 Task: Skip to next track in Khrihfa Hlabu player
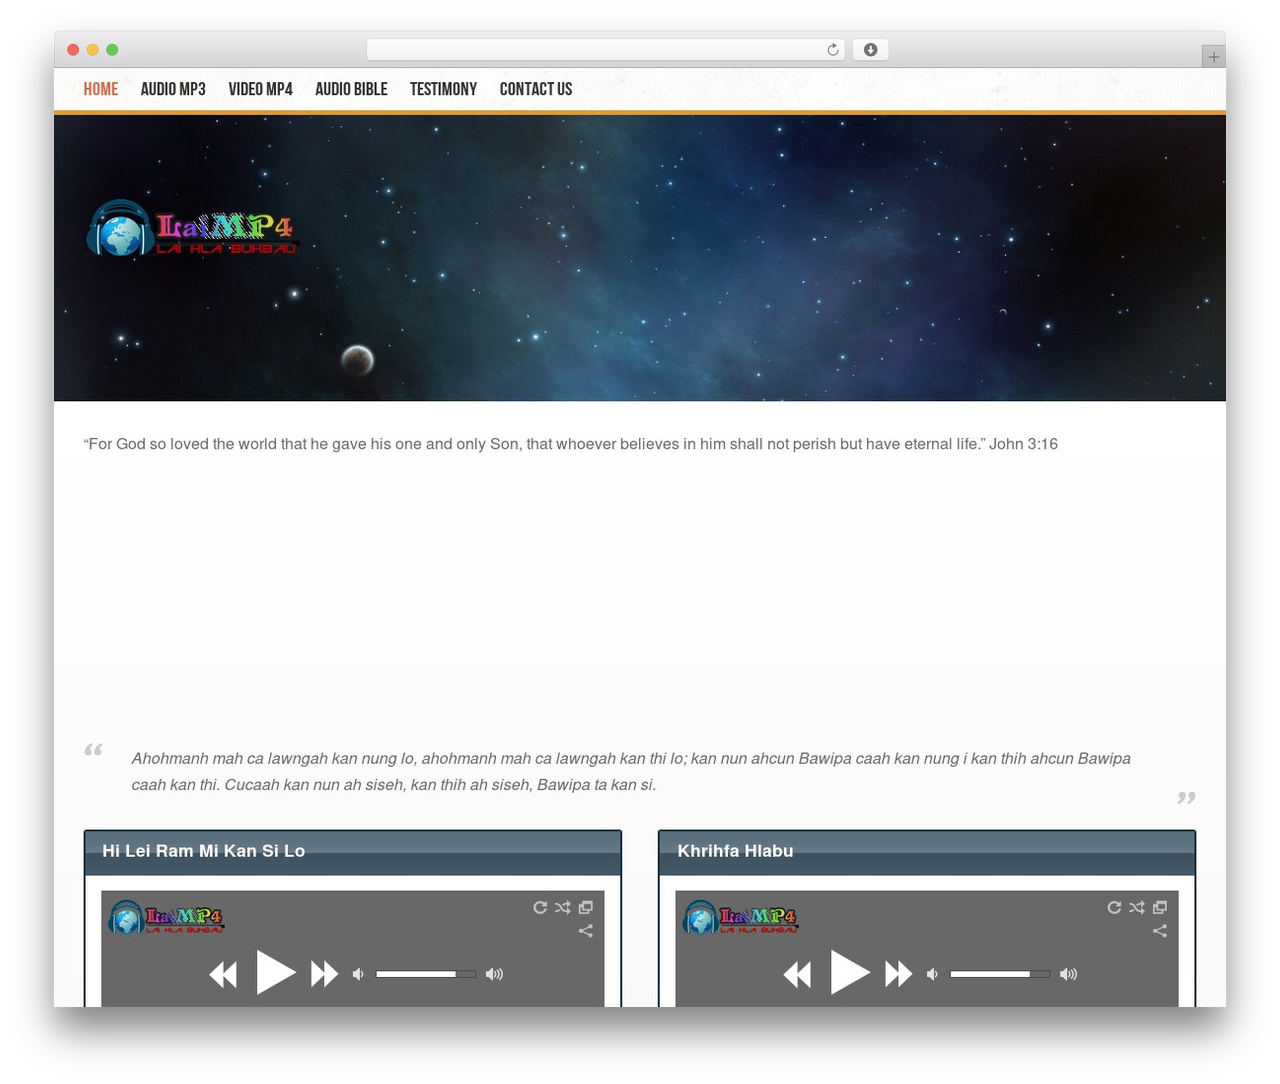(x=898, y=974)
